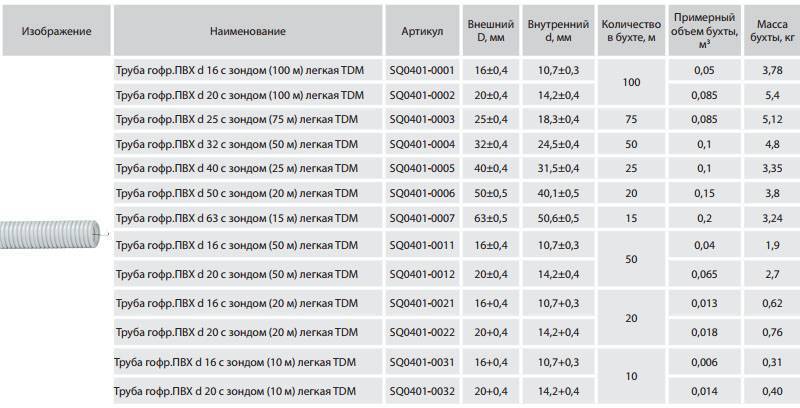This screenshot has height=408, width=800.
Task: Select article SQ0401-0021 cell
Action: click(422, 303)
